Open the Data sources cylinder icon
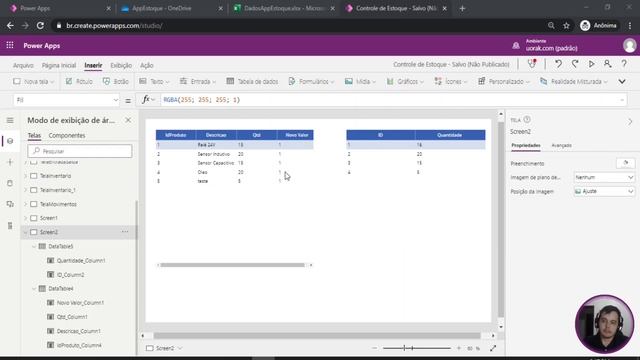 click(10, 183)
